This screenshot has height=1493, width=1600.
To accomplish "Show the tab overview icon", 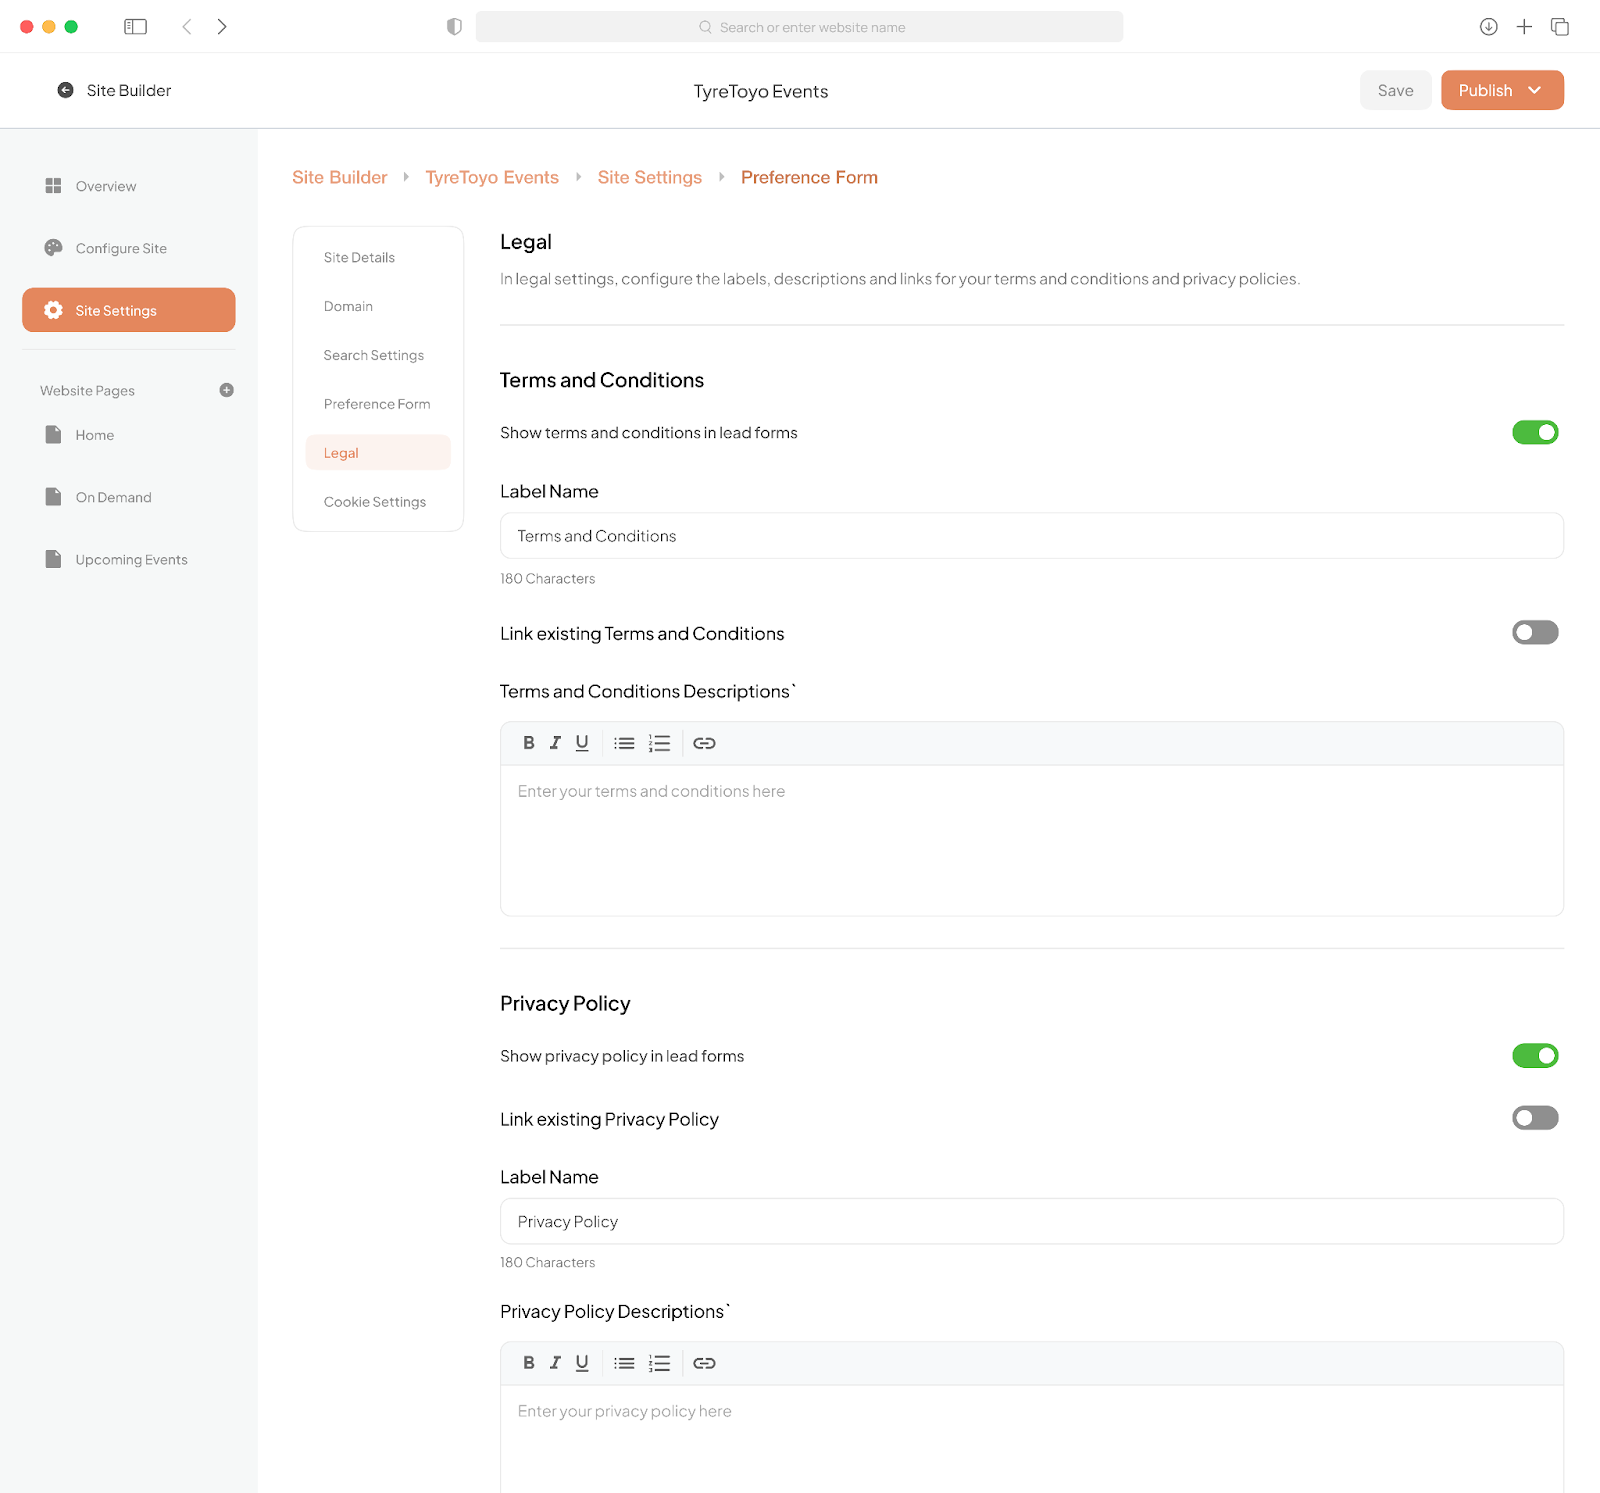I will (x=1560, y=27).
